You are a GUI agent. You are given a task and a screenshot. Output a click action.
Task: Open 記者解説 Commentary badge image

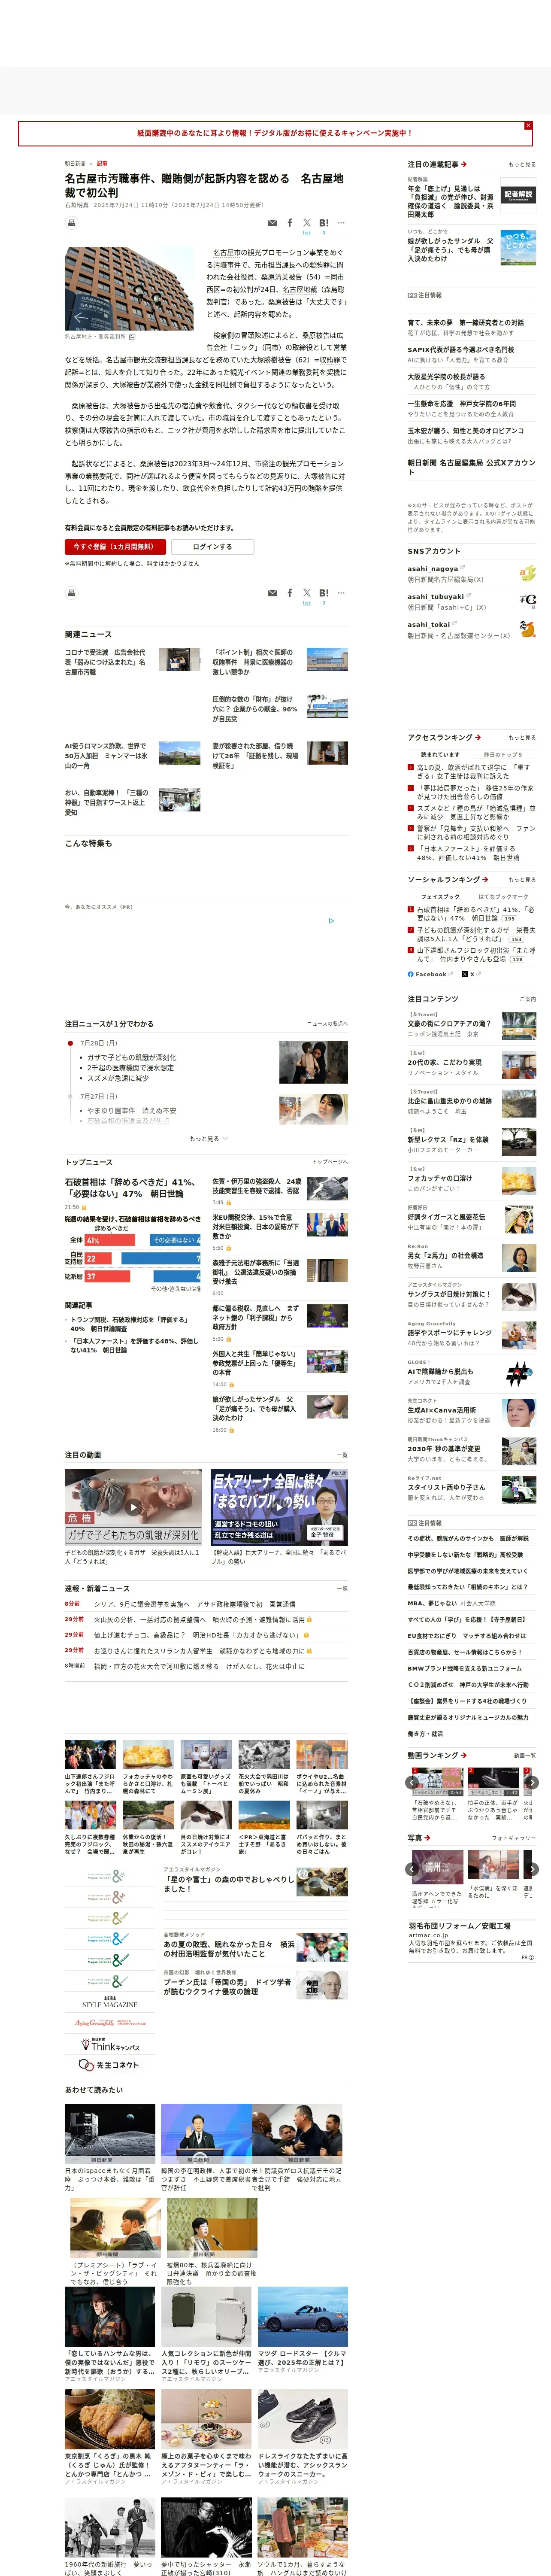[x=518, y=194]
